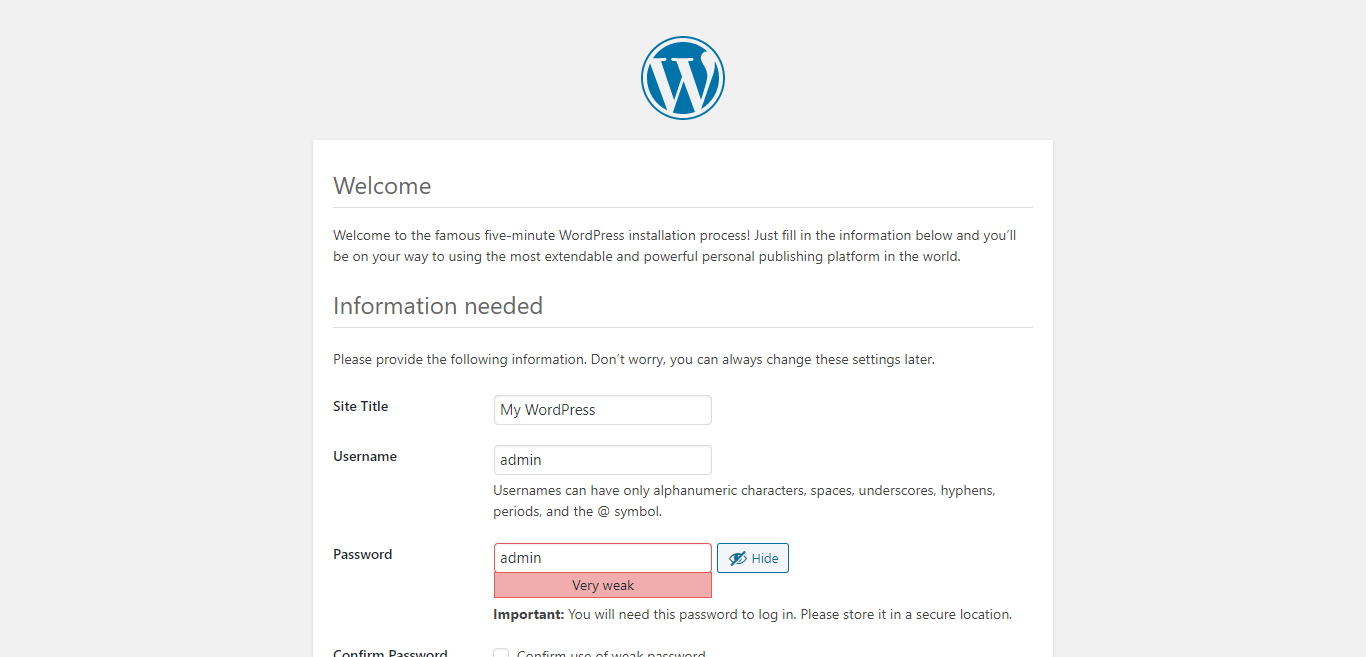Click the usernames allowed characters hint
The height and width of the screenshot is (657, 1366).
[744, 501]
